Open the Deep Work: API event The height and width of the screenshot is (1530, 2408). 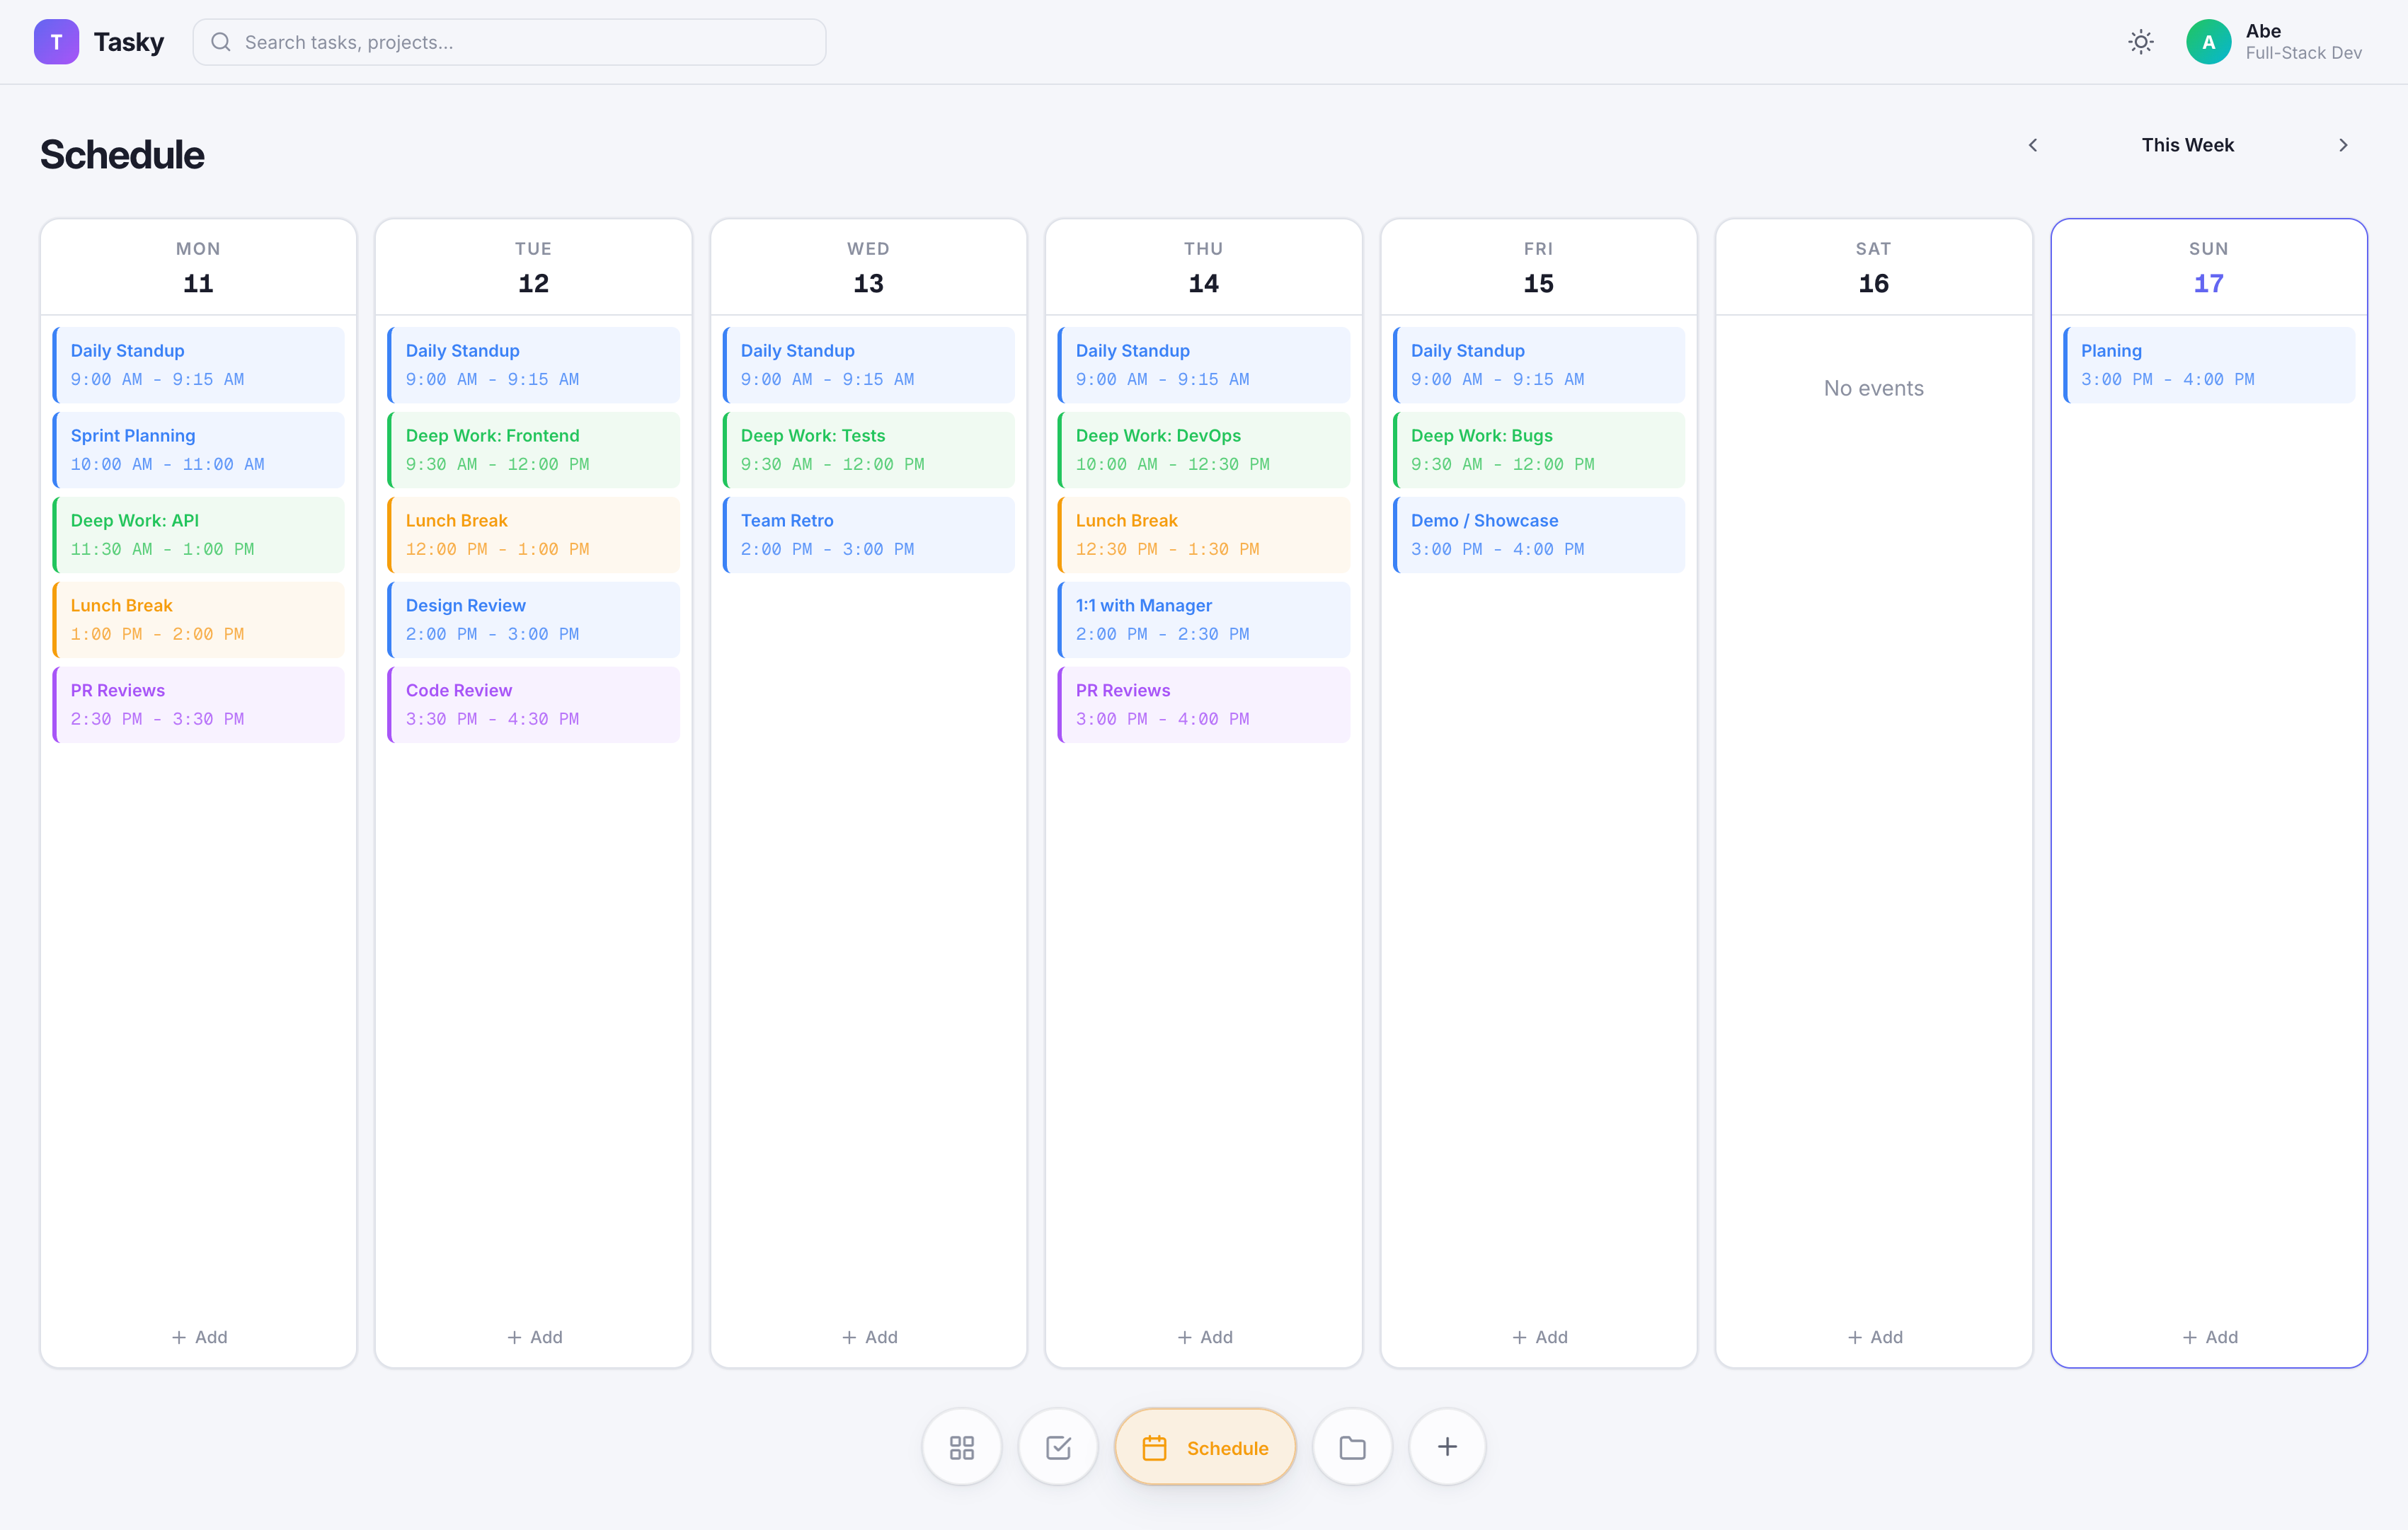coord(199,535)
